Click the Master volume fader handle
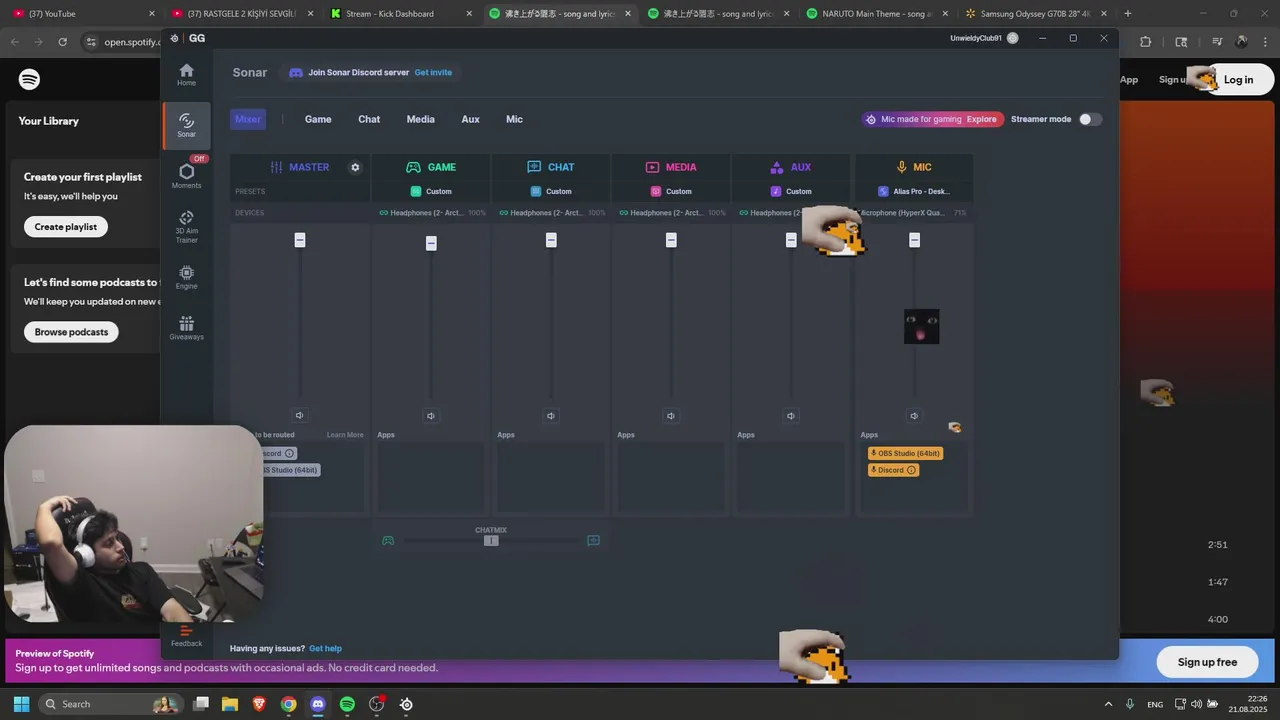The width and height of the screenshot is (1280, 720). (x=300, y=240)
